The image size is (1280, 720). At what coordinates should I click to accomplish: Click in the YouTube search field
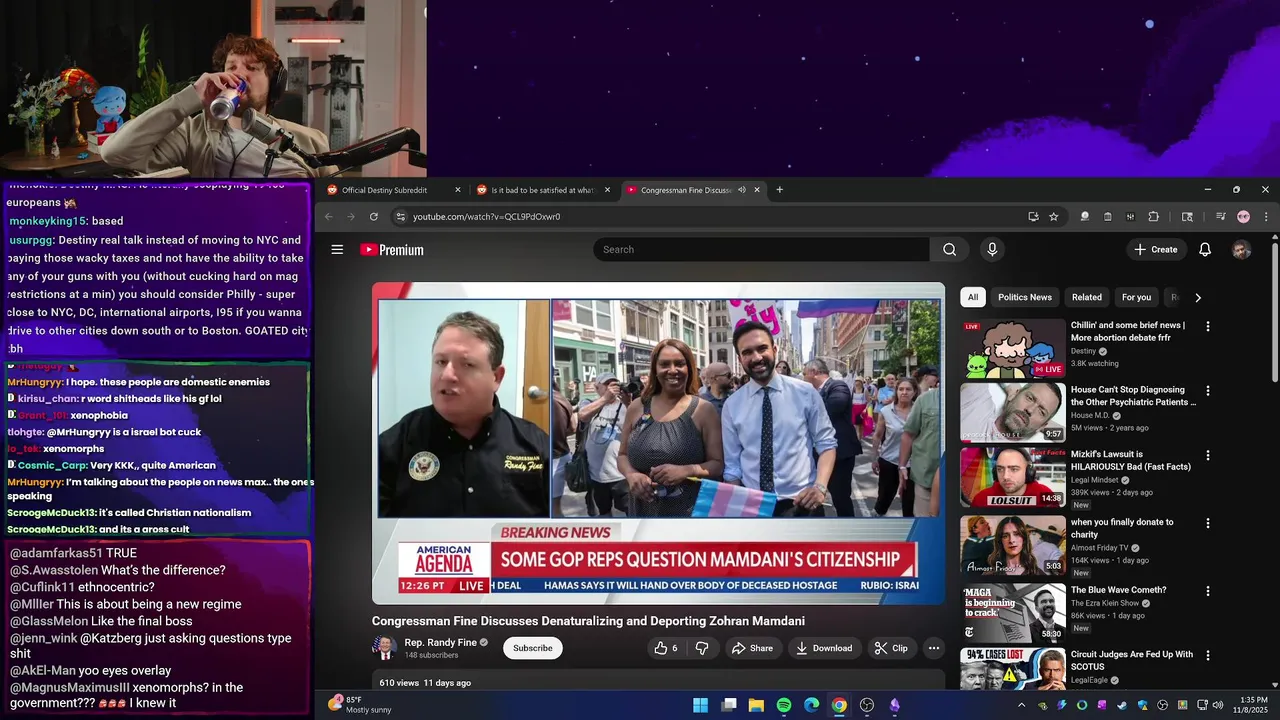pos(762,250)
